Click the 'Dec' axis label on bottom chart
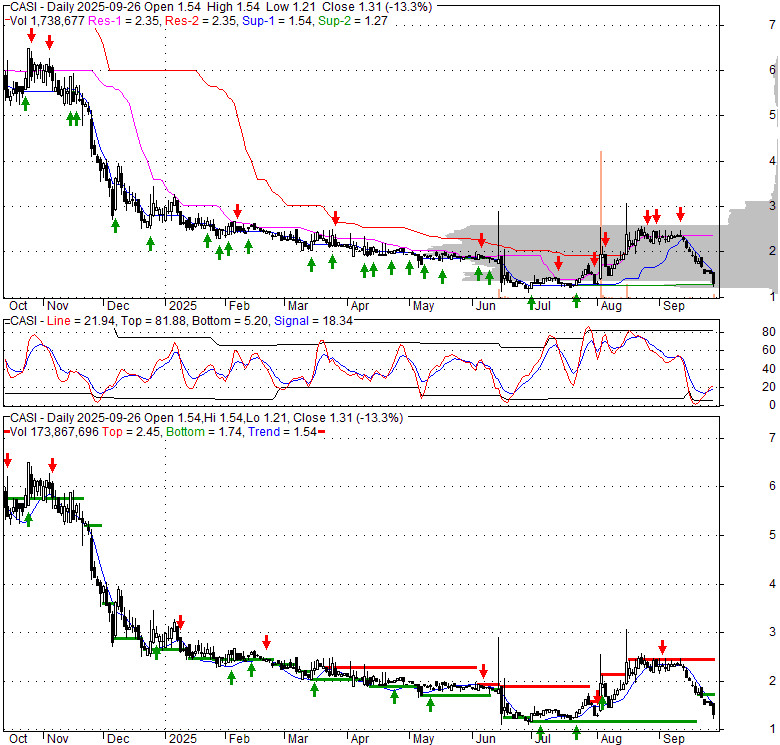This screenshot has height=745, width=780. [118, 739]
